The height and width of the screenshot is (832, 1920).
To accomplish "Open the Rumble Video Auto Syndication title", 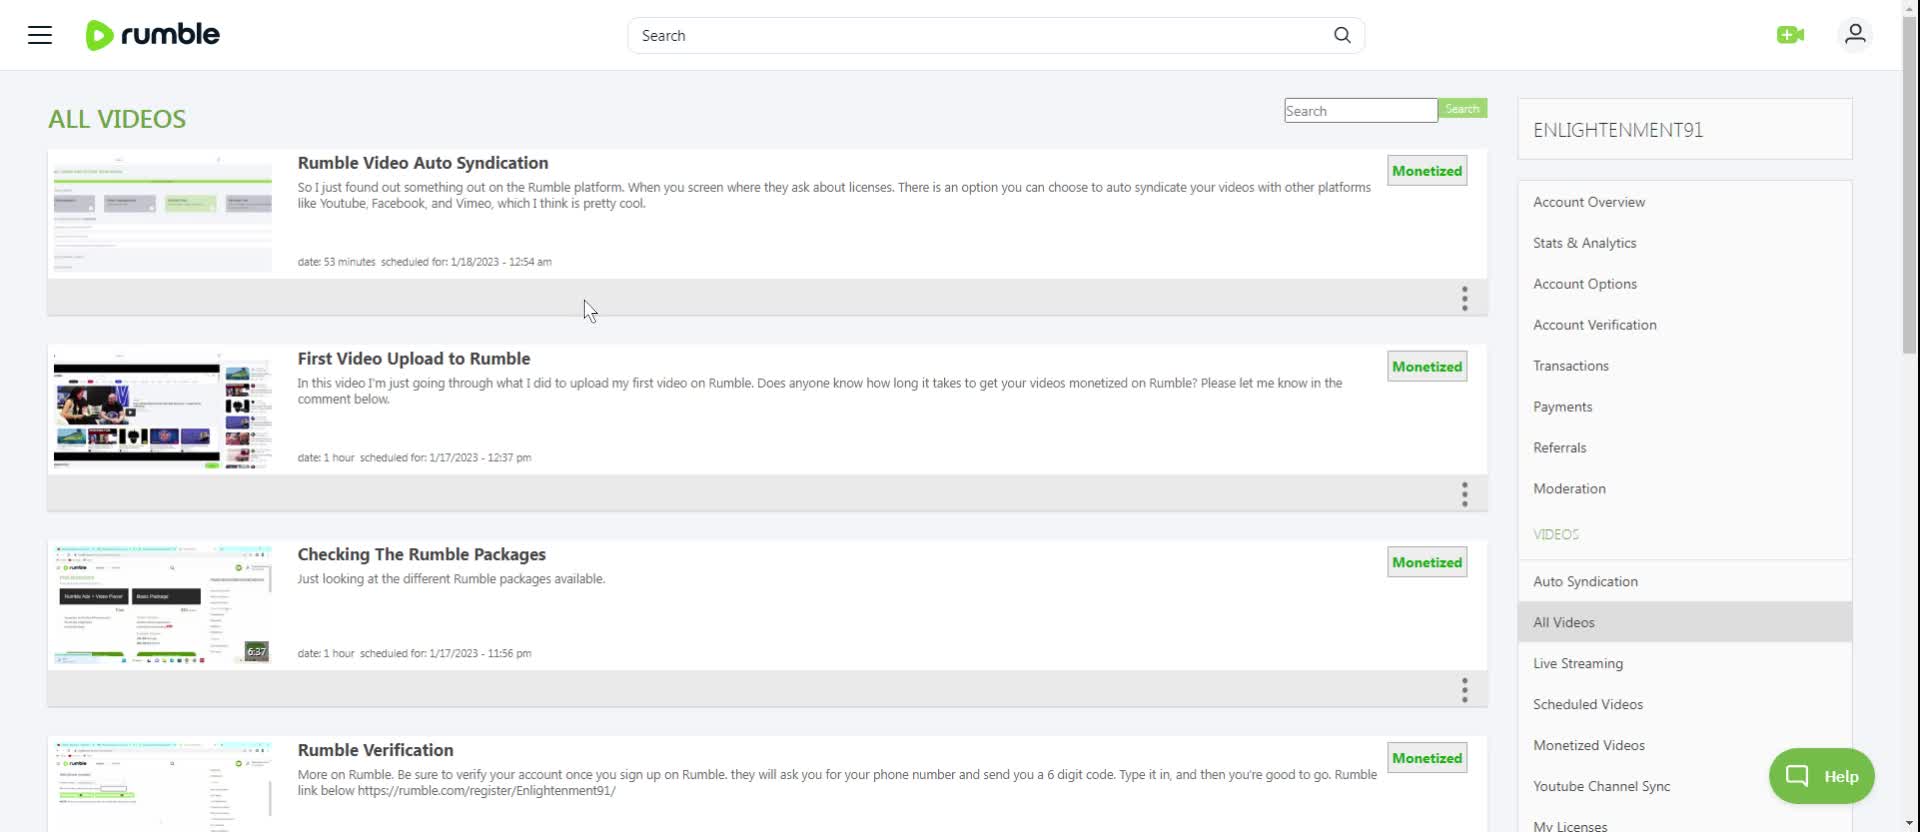I will 422,163.
